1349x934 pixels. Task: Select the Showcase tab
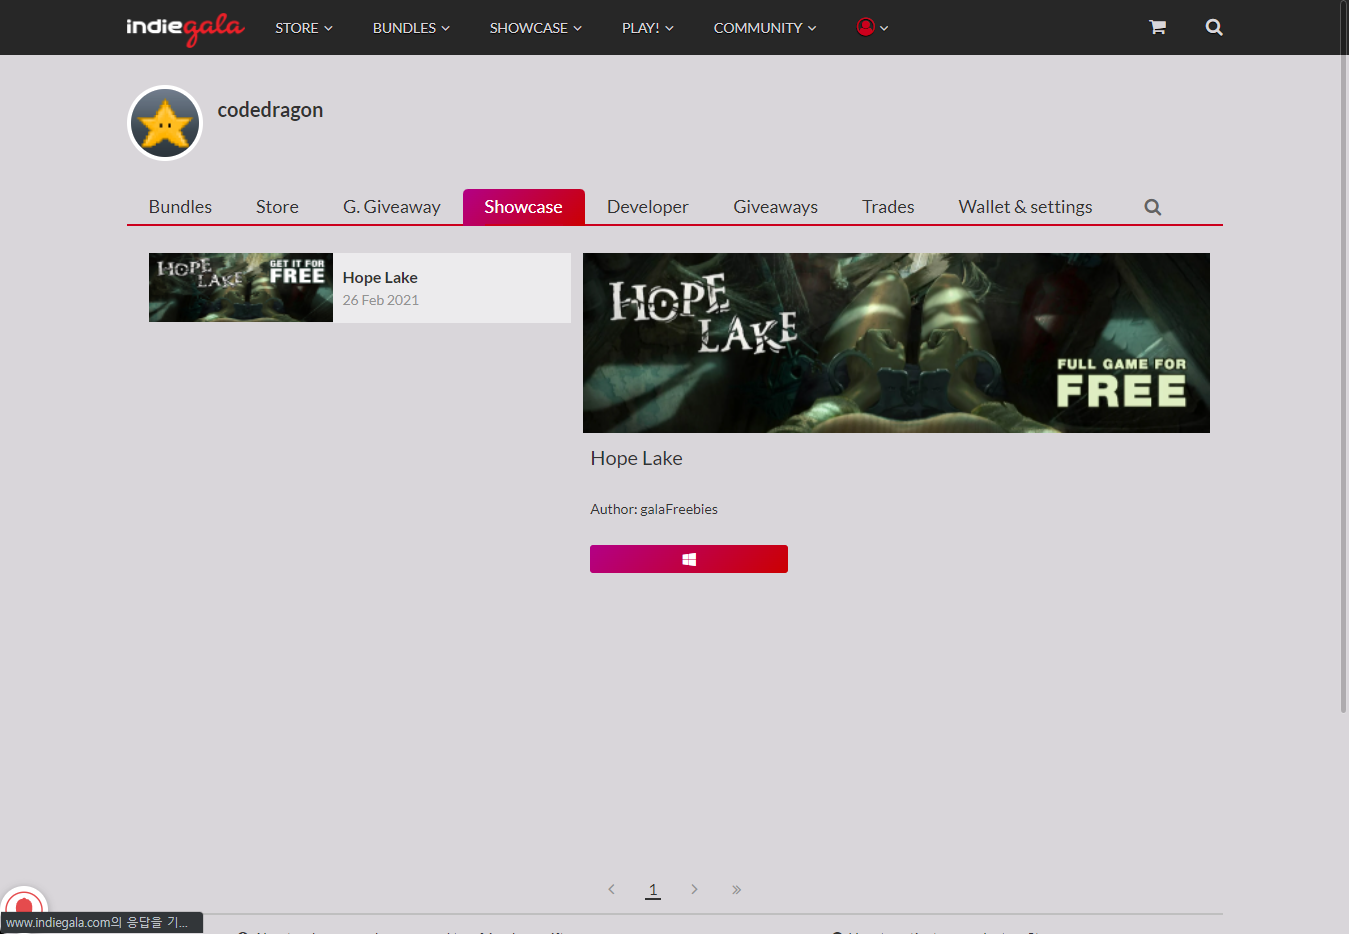523,207
